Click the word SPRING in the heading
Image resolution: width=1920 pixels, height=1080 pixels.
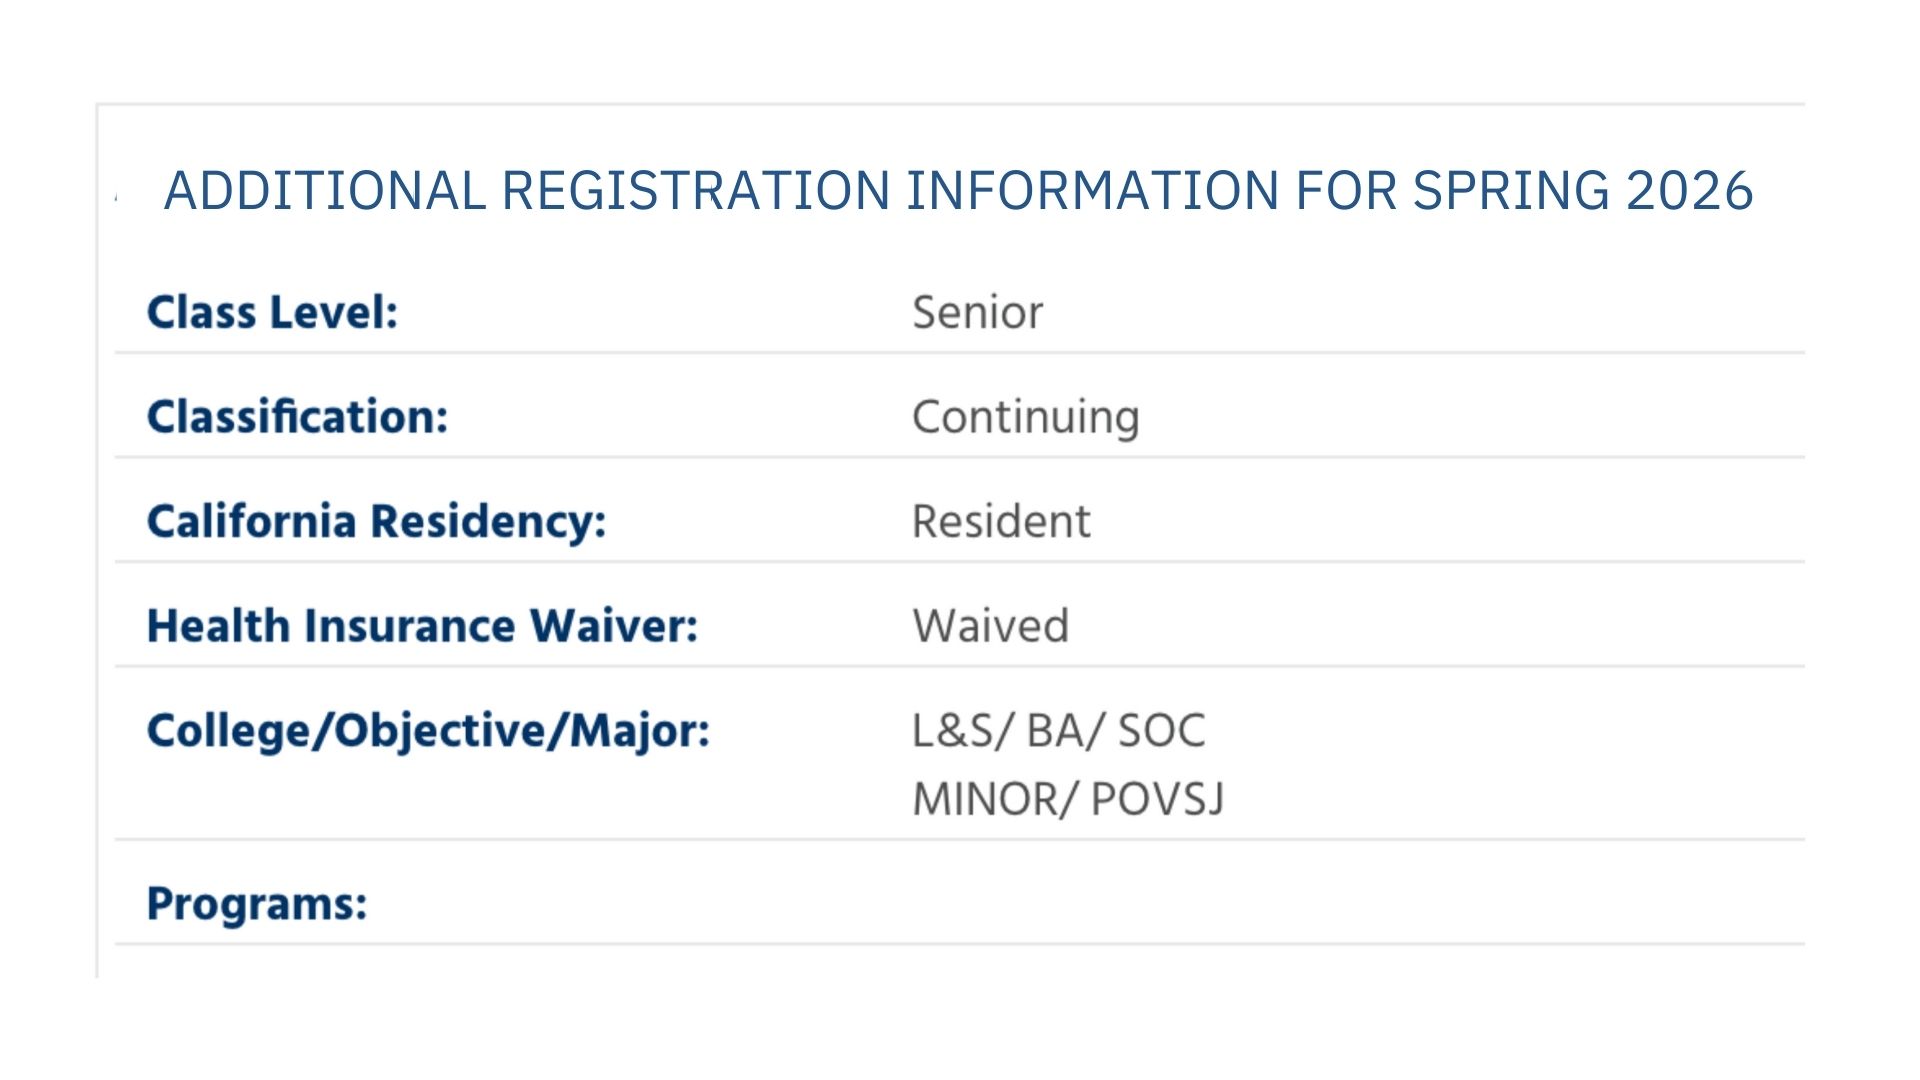point(1511,191)
